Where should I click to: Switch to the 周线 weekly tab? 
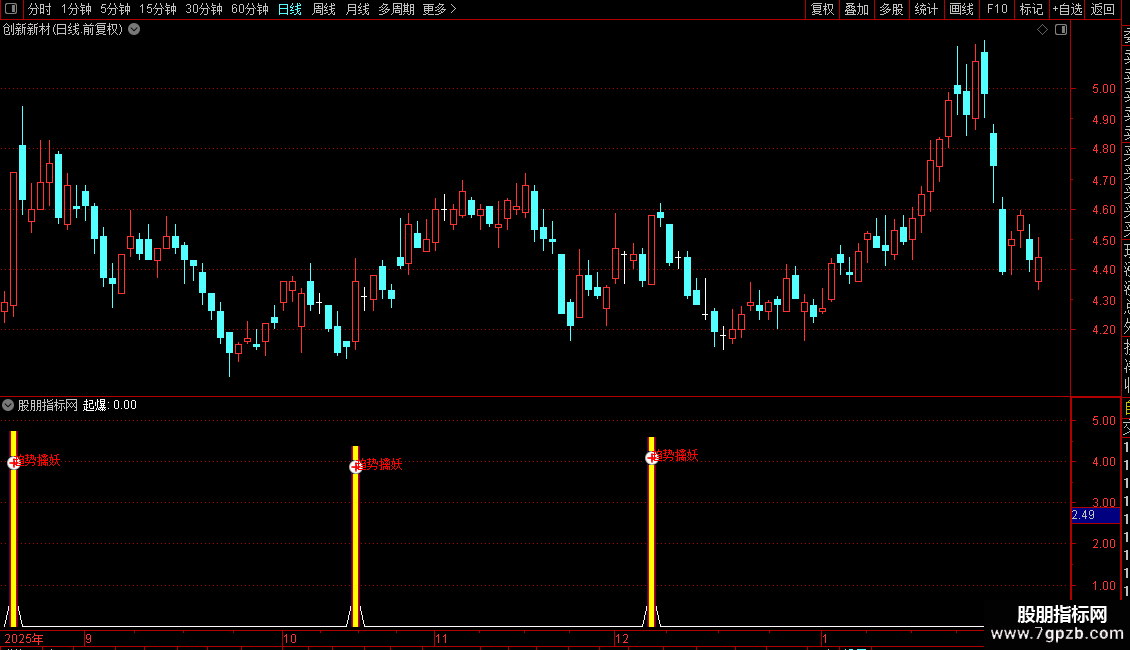click(x=324, y=9)
